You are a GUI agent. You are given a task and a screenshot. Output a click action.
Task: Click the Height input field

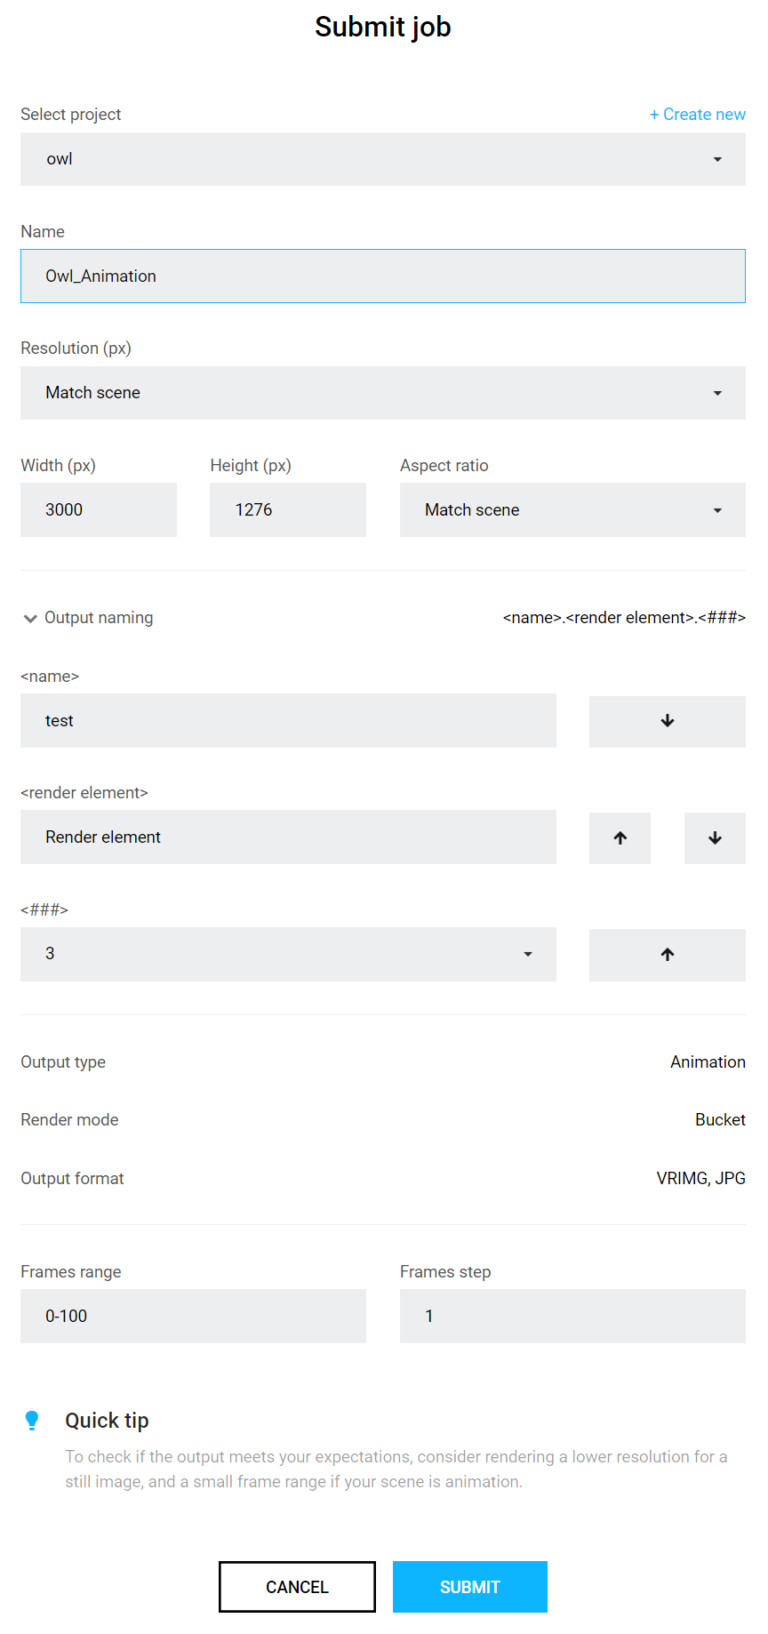[x=287, y=510]
